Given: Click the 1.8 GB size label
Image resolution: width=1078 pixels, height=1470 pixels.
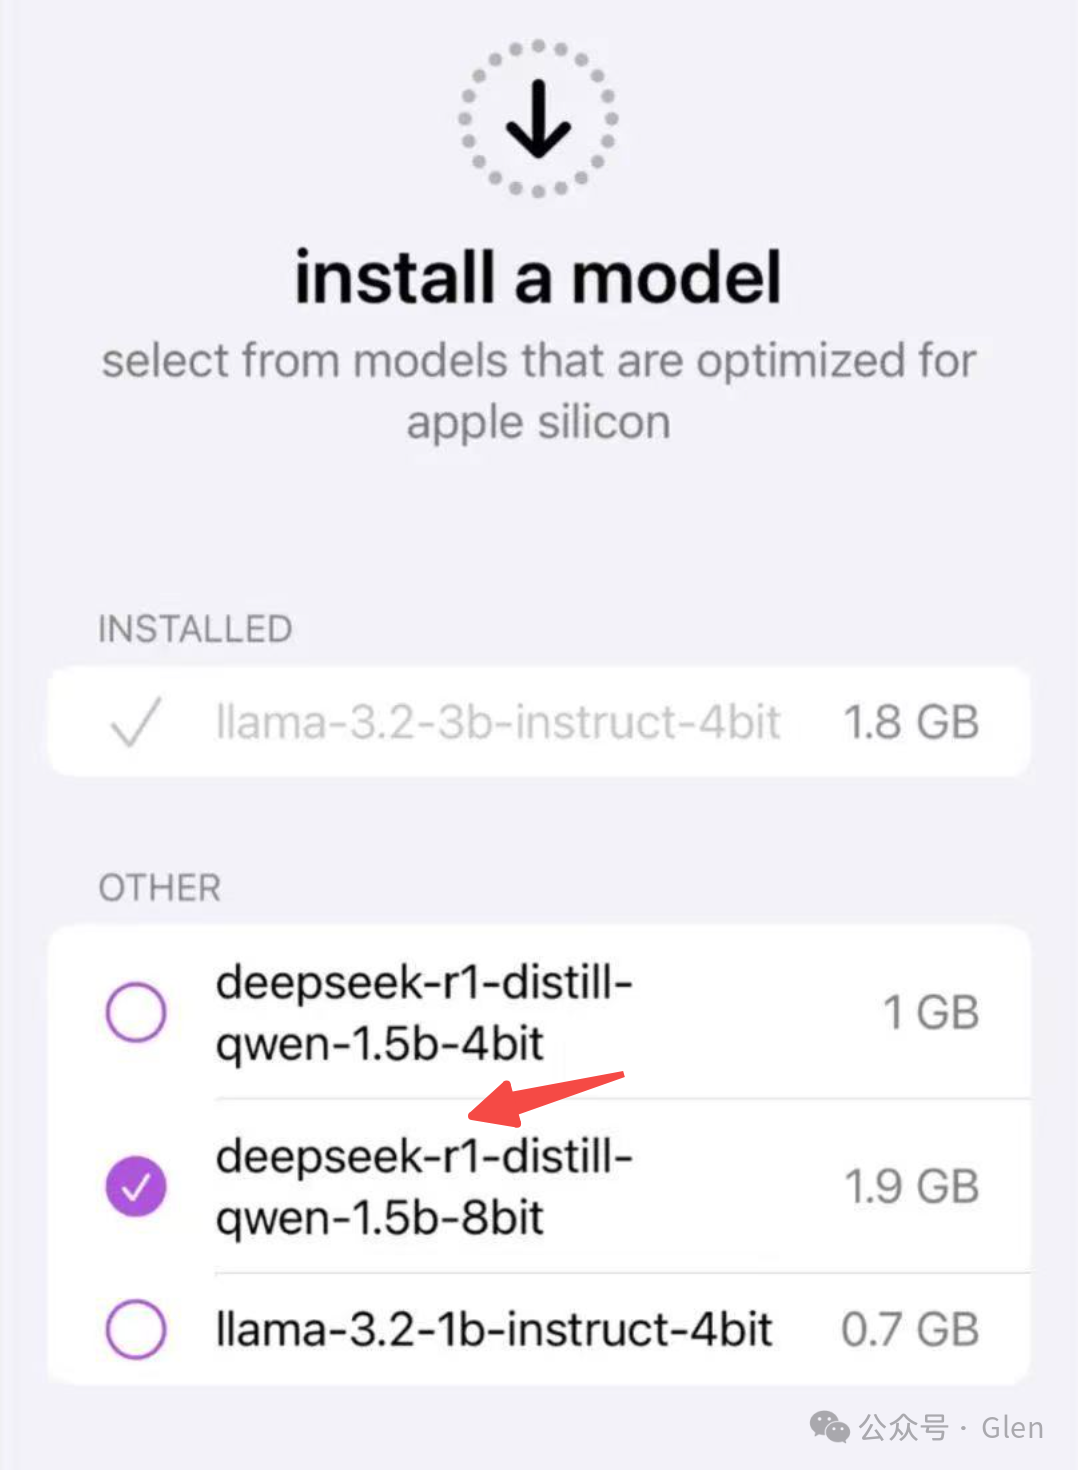Looking at the screenshot, I should 911,722.
